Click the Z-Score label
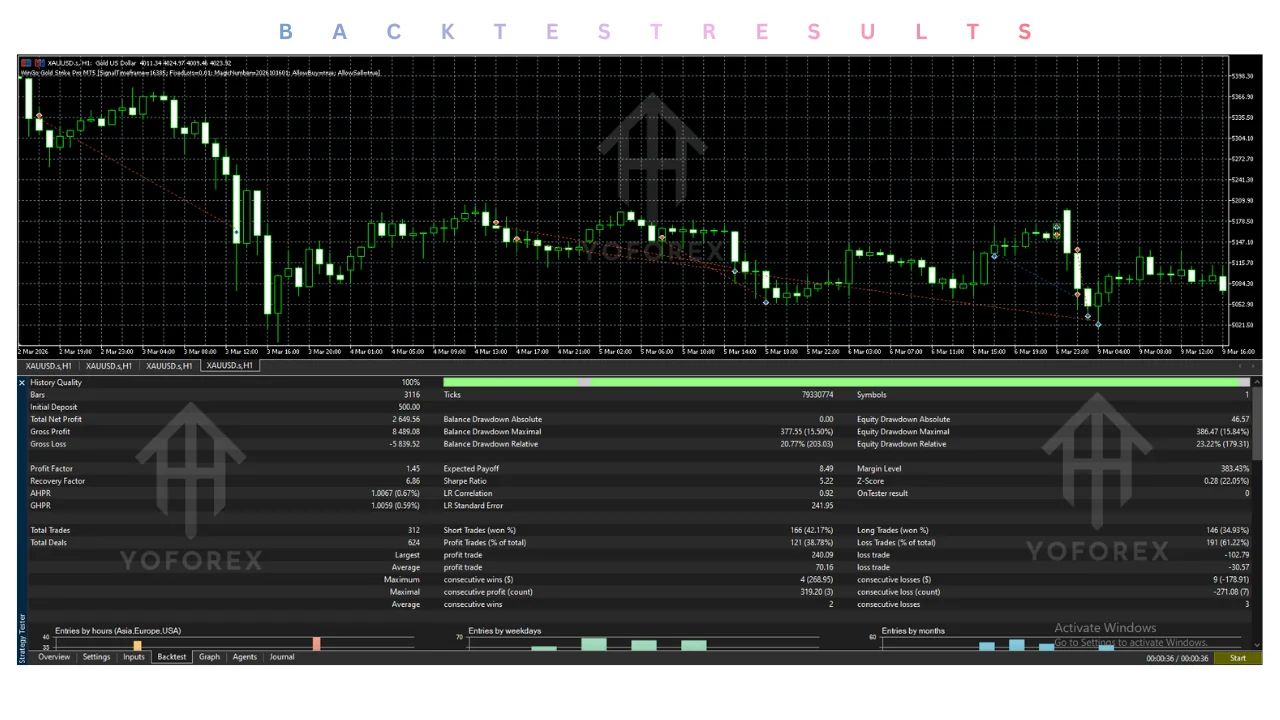This screenshot has width=1280, height=720. (x=872, y=481)
